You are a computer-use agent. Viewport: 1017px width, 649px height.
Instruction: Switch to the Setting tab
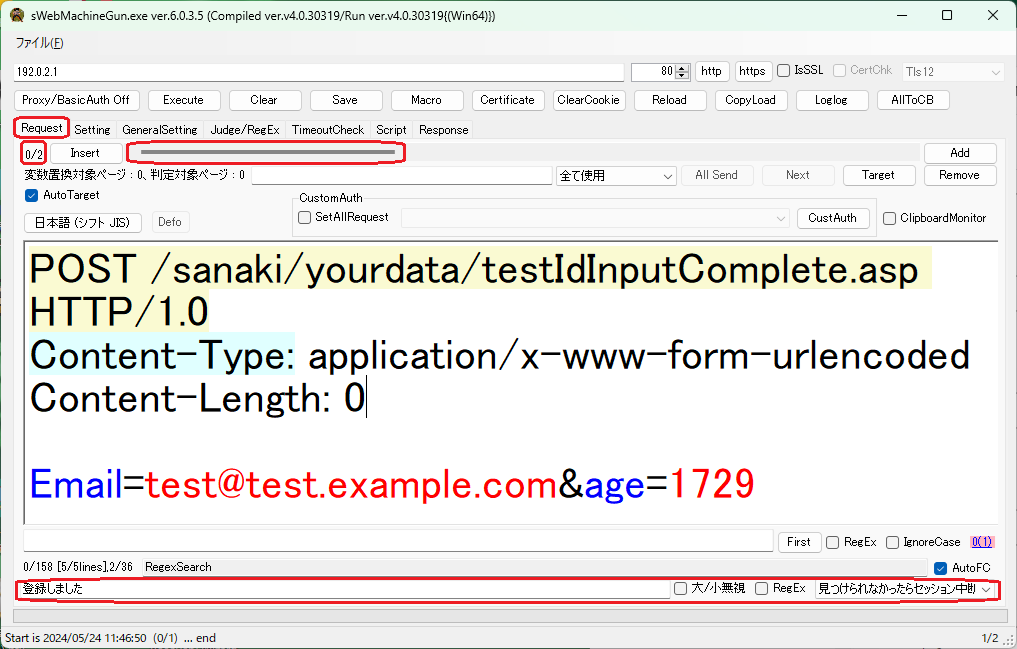pyautogui.click(x=92, y=130)
